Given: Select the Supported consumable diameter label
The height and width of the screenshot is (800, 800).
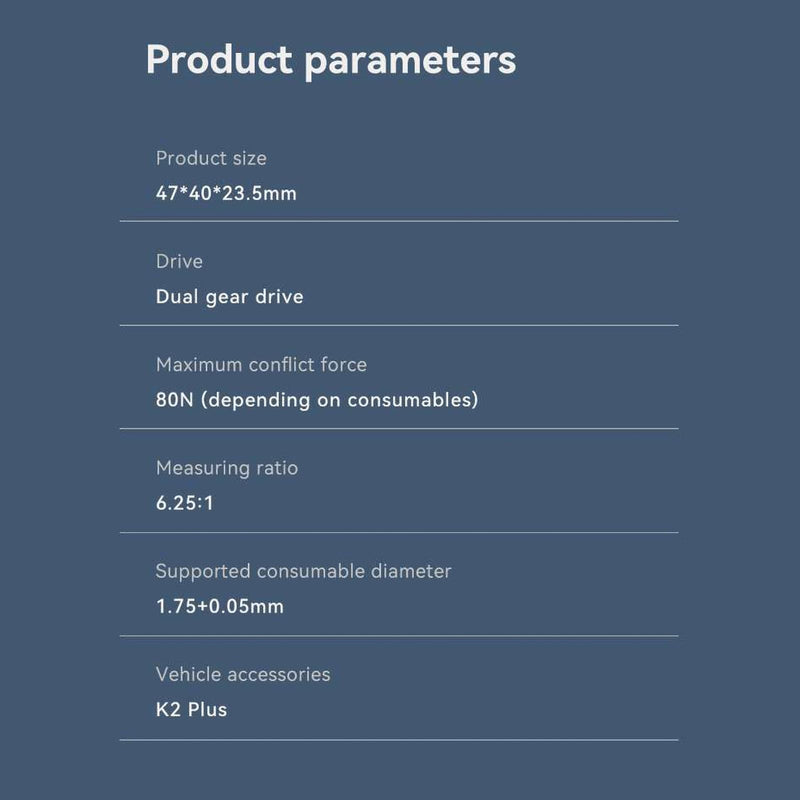Looking at the screenshot, I should pos(304,571).
